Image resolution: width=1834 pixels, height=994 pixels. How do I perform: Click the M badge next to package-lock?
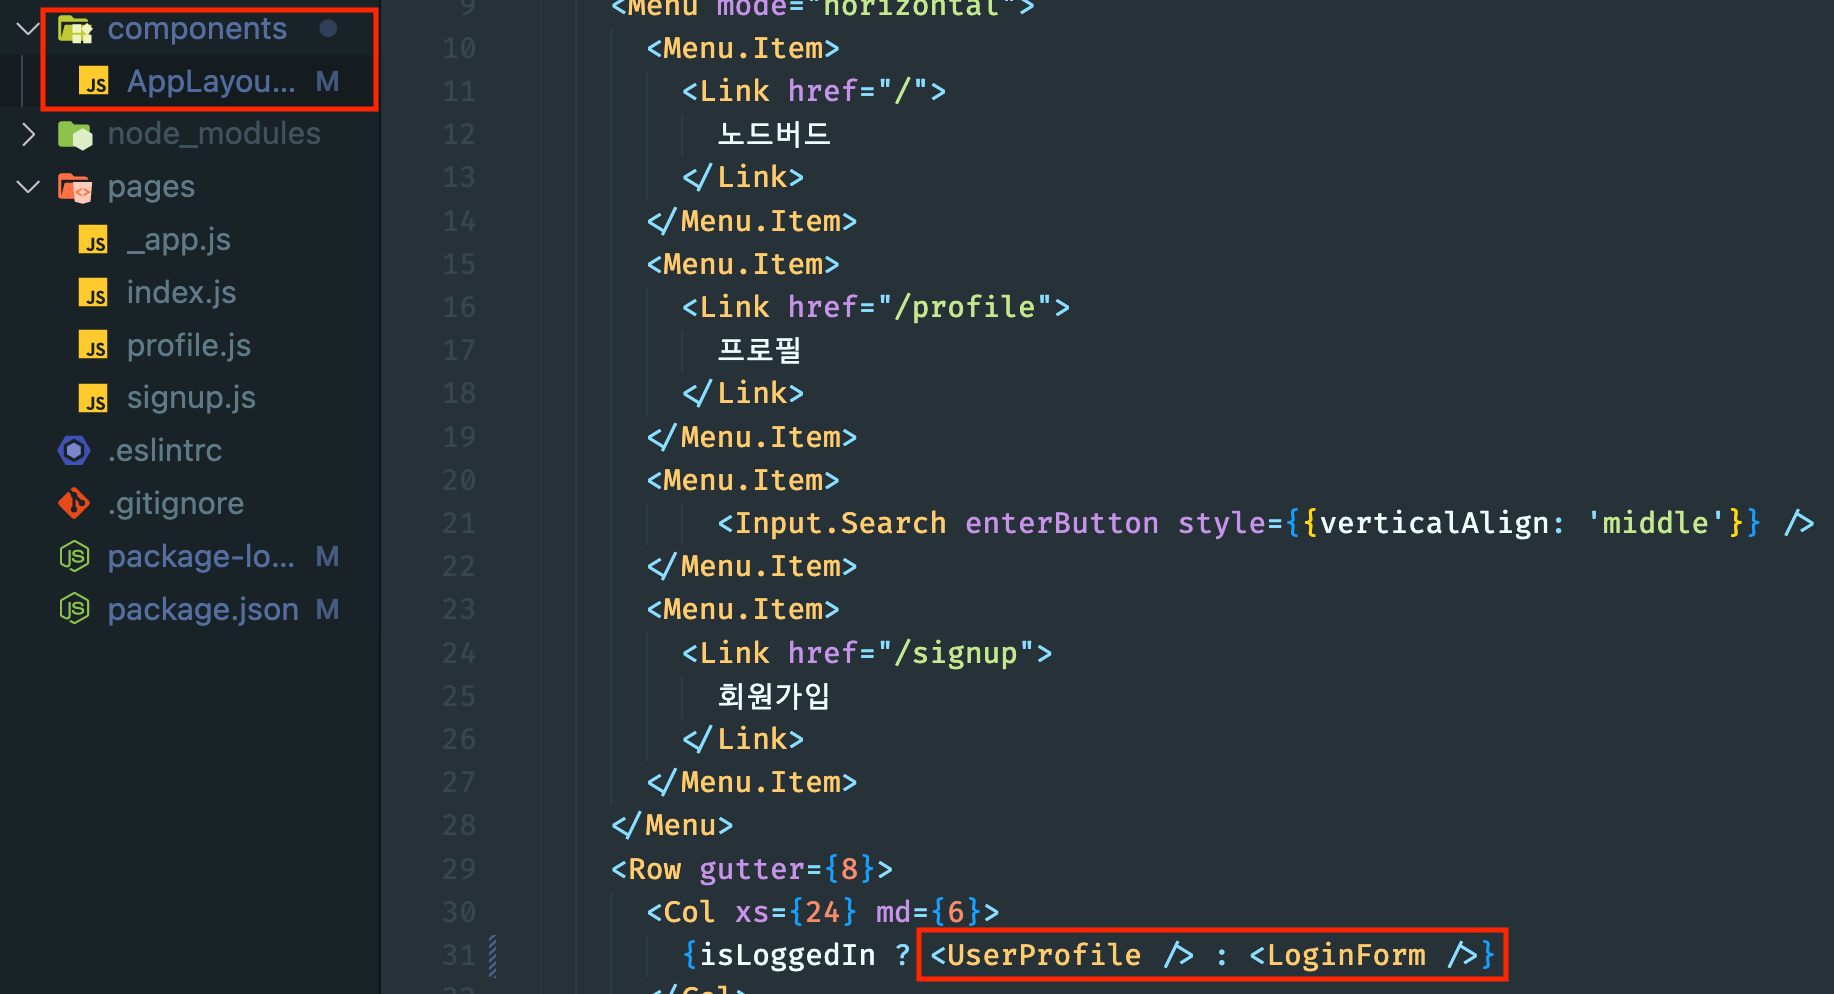coord(327,556)
